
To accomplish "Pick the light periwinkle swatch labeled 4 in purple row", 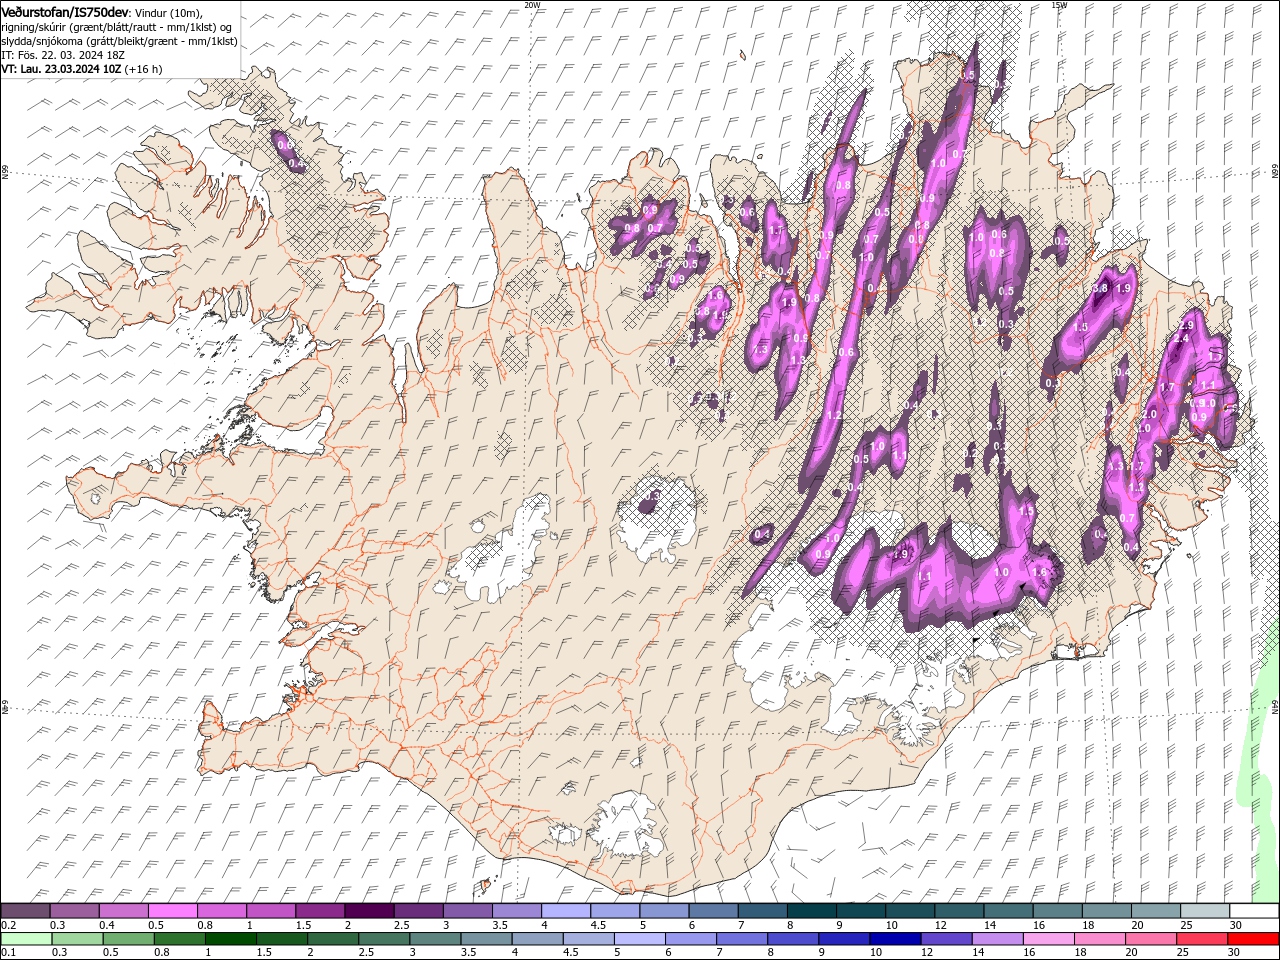I will tap(565, 911).
